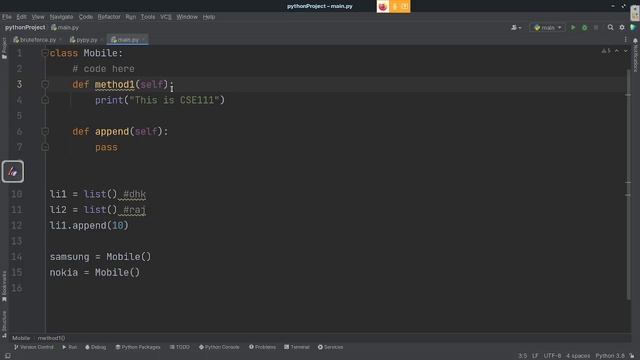Open the Refactor menu
The width and height of the screenshot is (640, 360).
pos(109,17)
